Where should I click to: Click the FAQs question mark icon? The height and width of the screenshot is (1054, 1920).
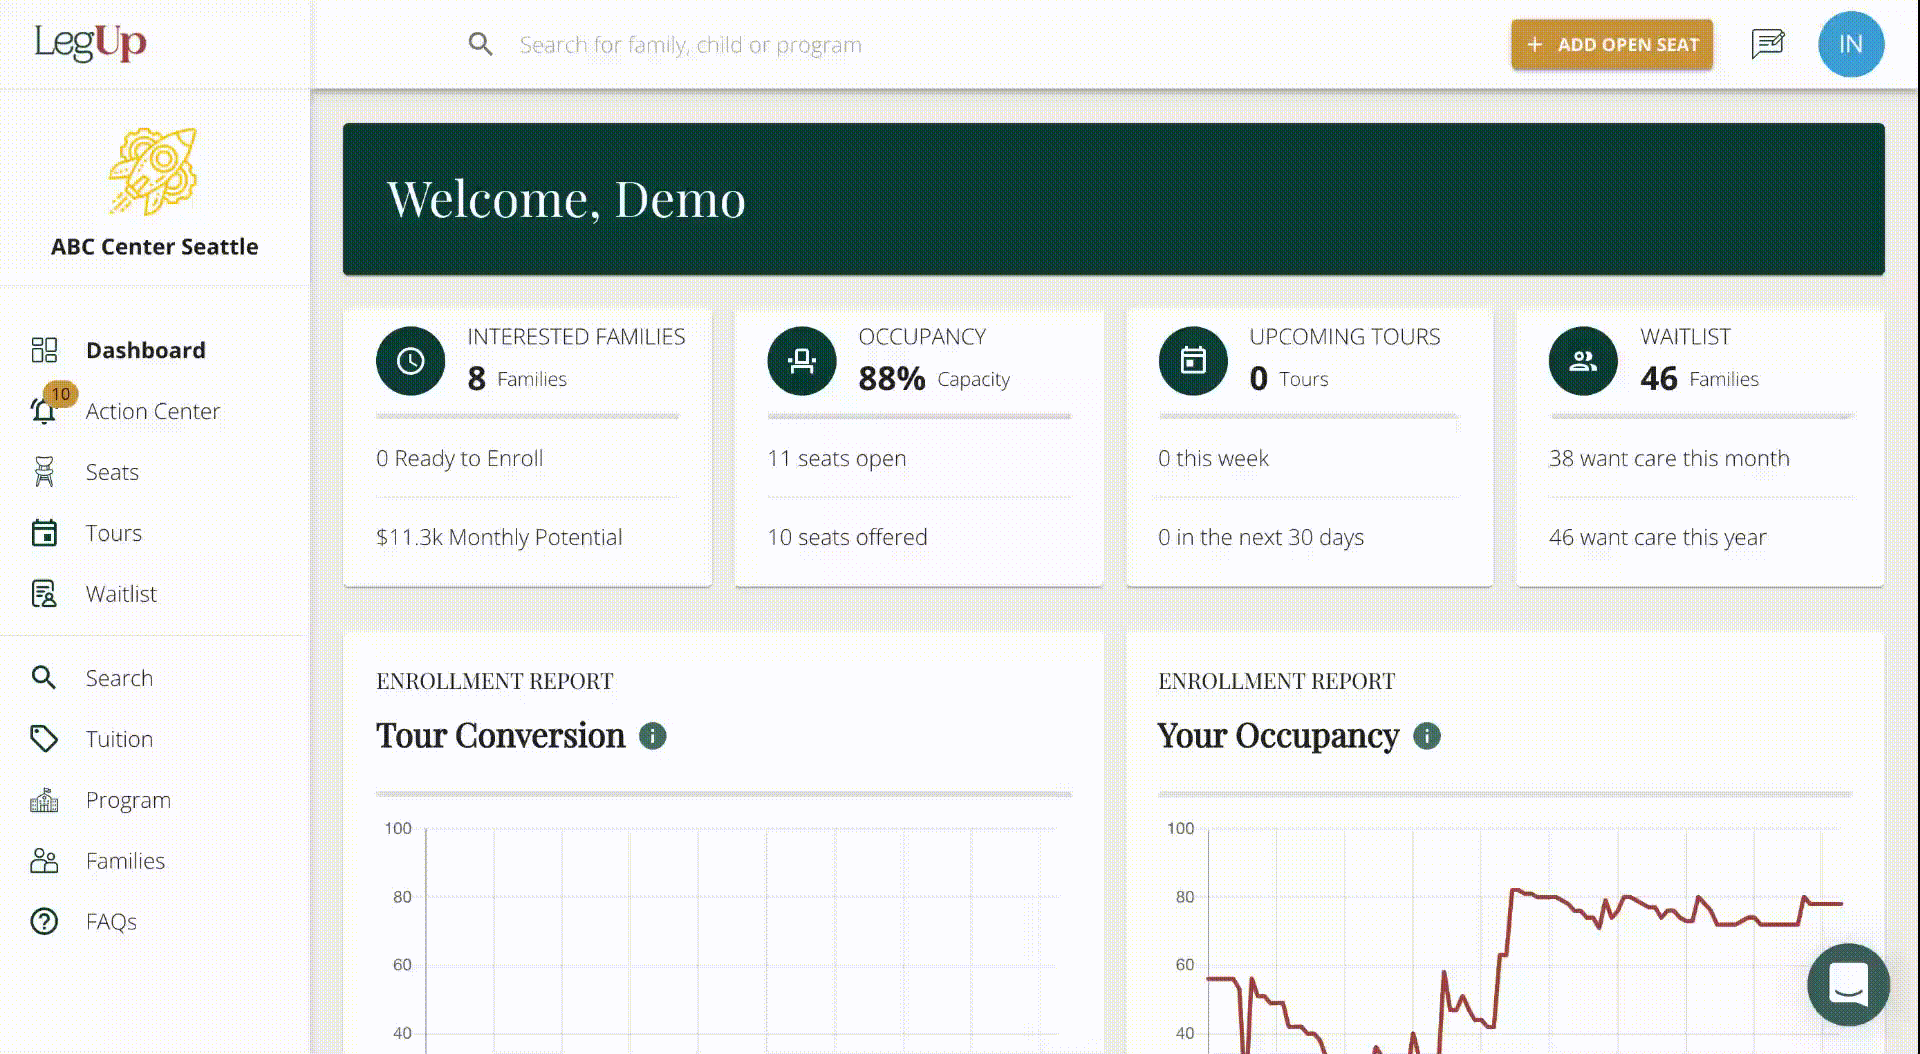[x=44, y=922]
